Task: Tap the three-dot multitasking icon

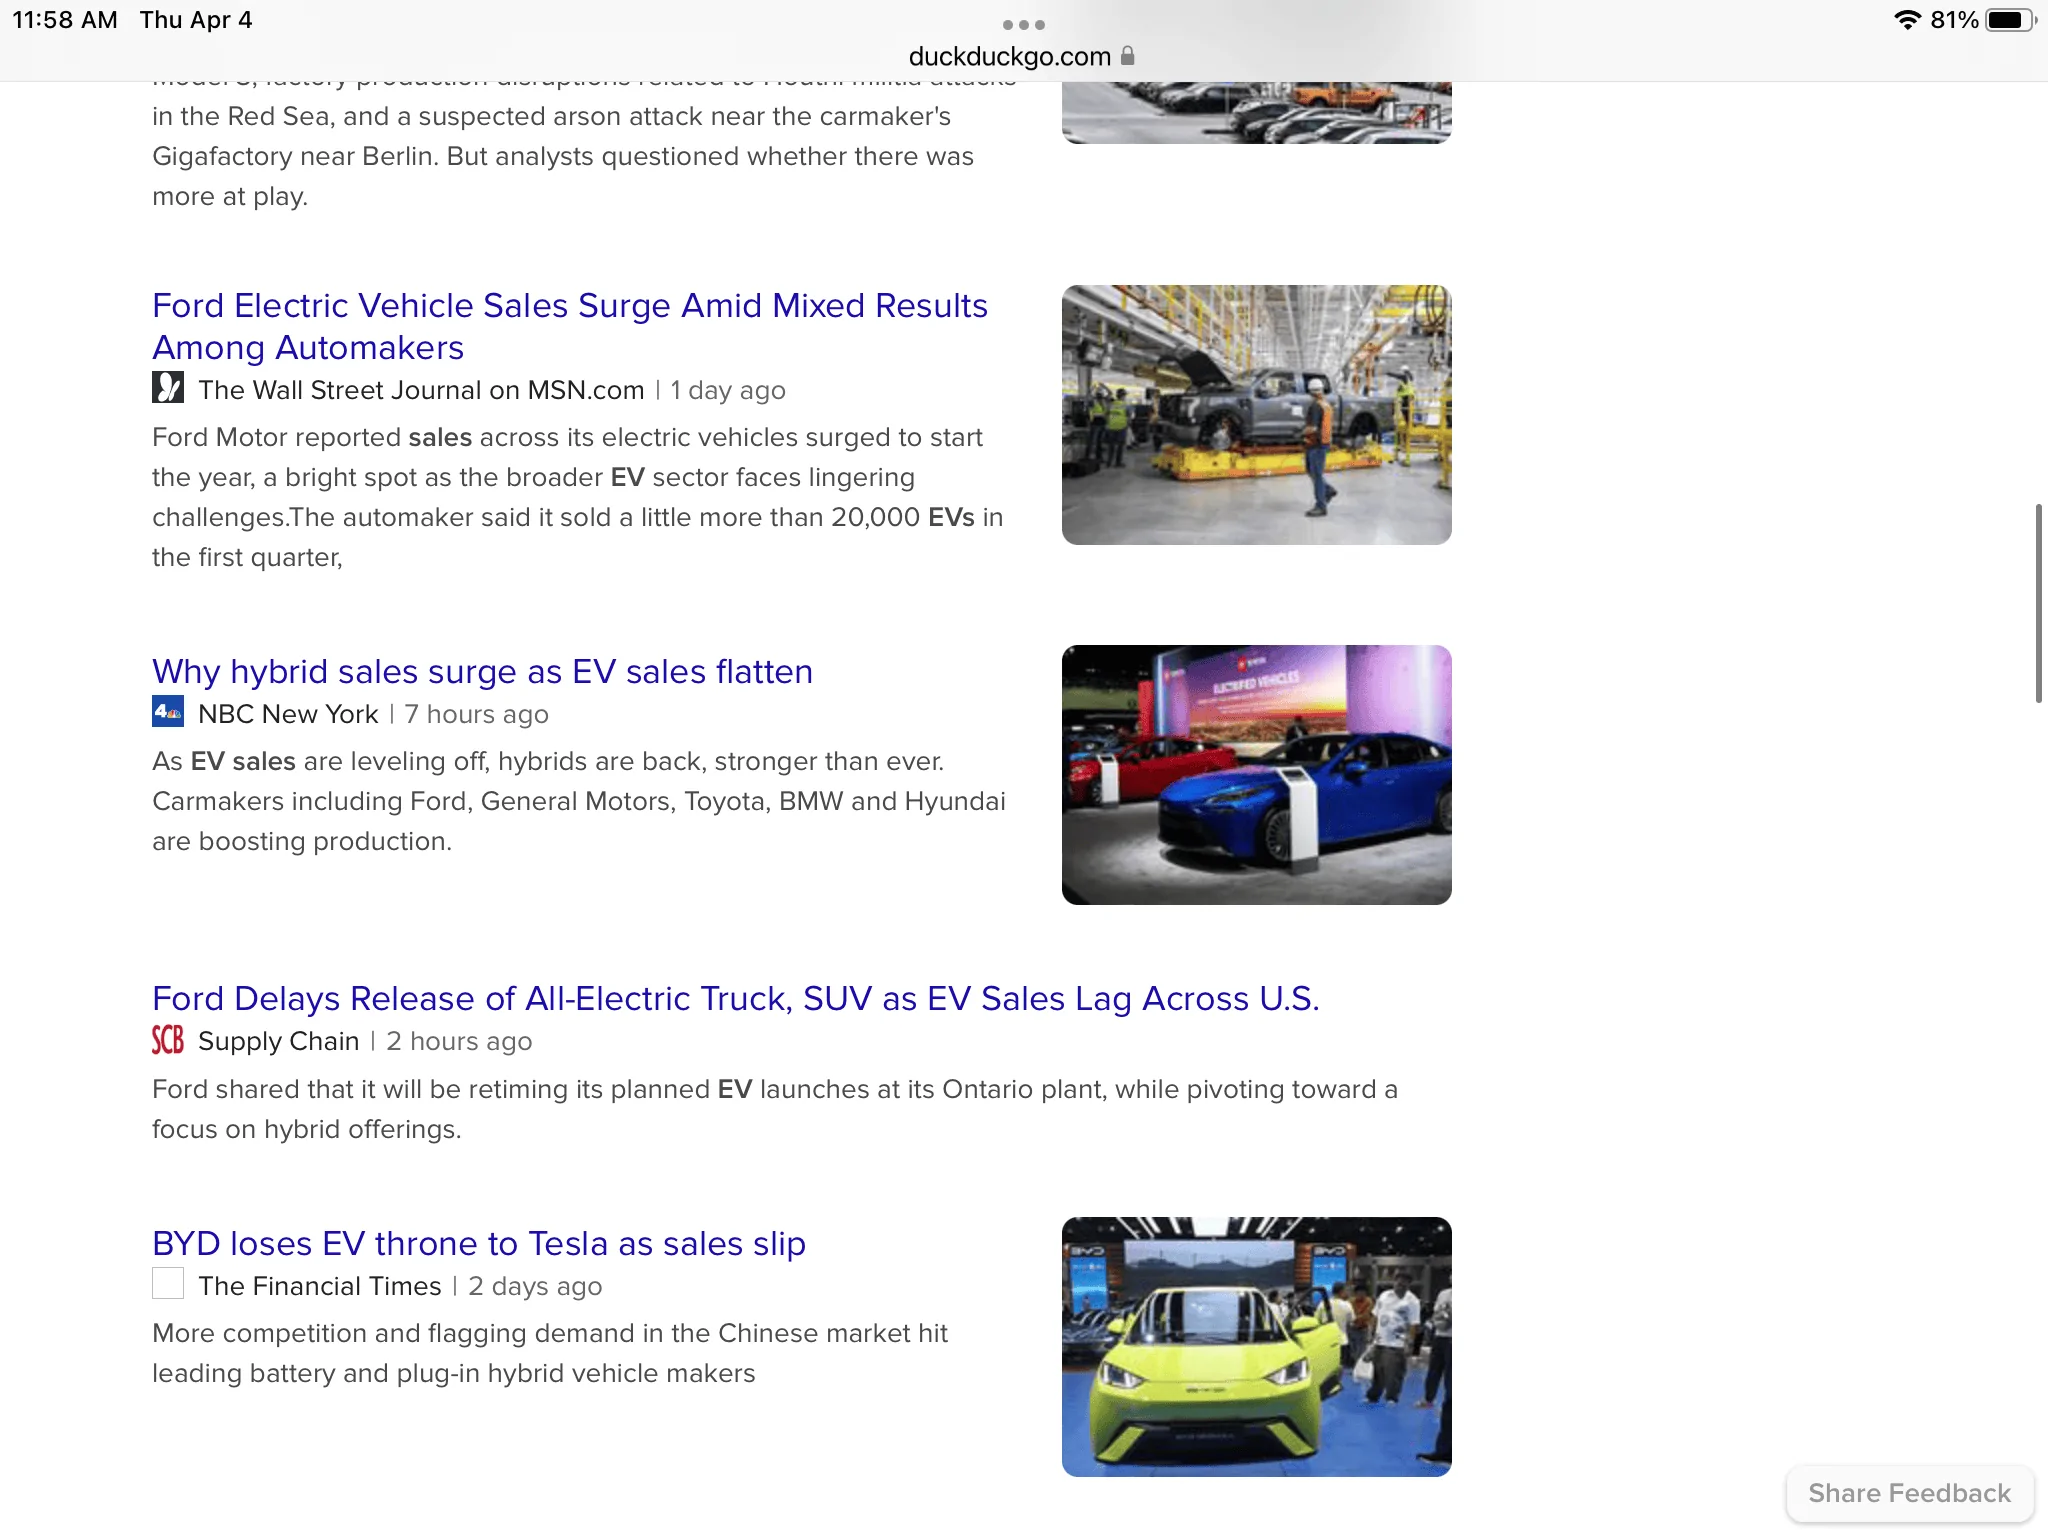Action: coord(1024,24)
